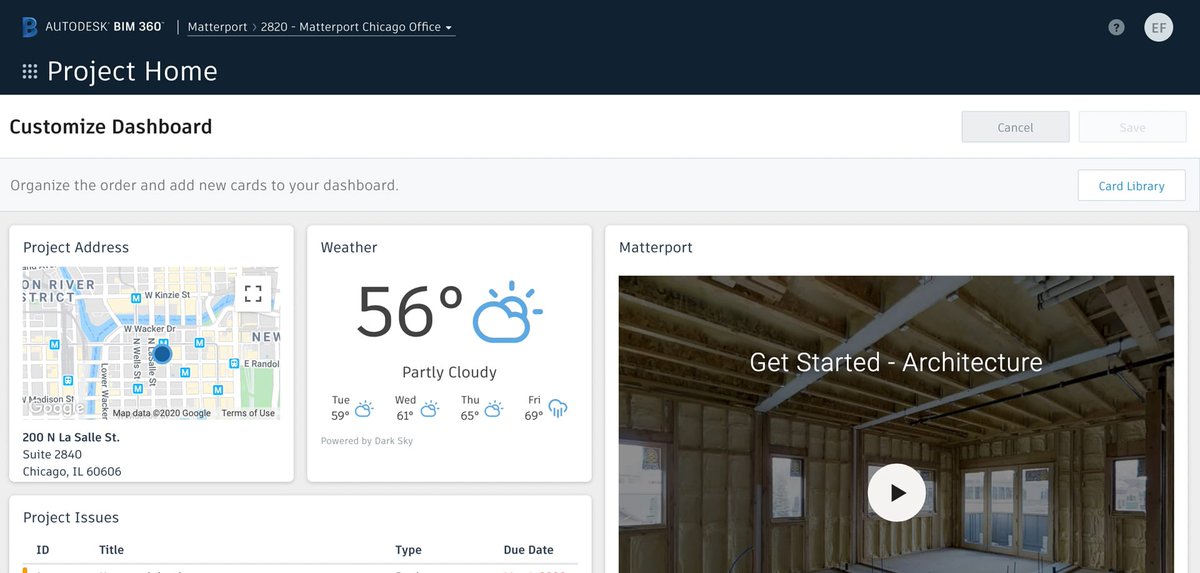Click the Weather card title

(x=349, y=247)
